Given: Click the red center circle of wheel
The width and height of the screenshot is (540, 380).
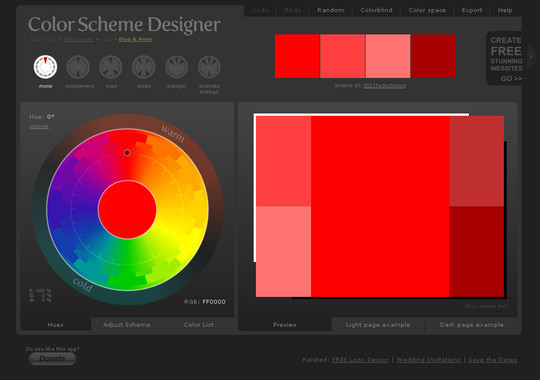Looking at the screenshot, I should (127, 209).
